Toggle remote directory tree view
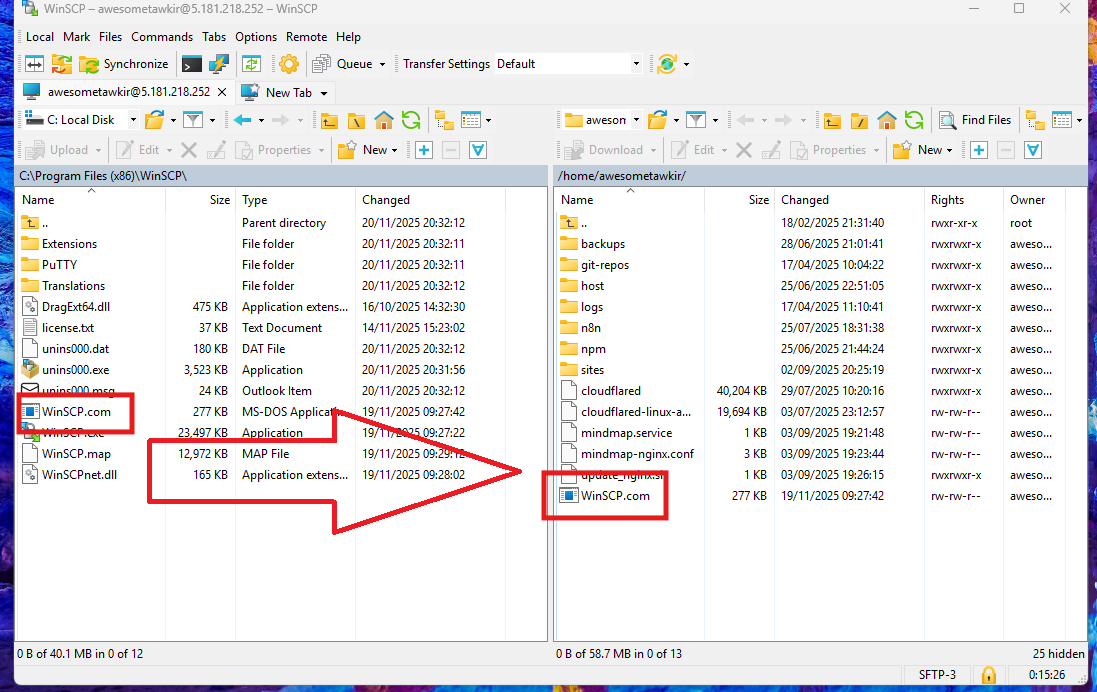Screen dimensions: 1097x692 point(1036,120)
